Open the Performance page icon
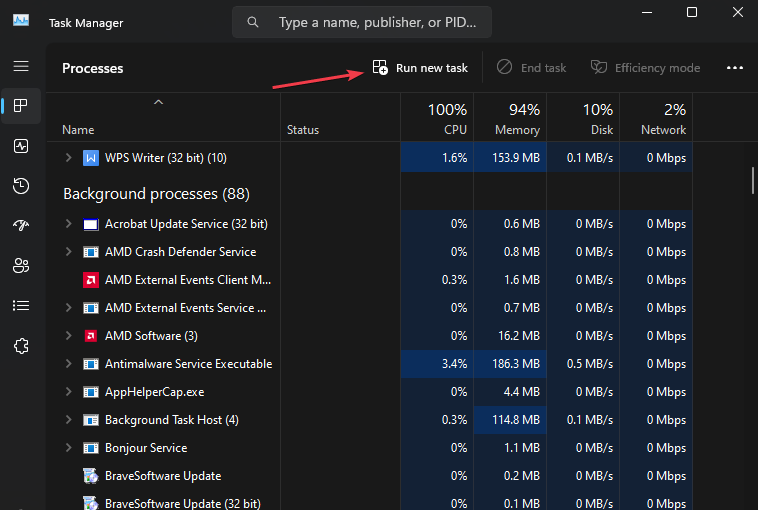 (x=21, y=146)
